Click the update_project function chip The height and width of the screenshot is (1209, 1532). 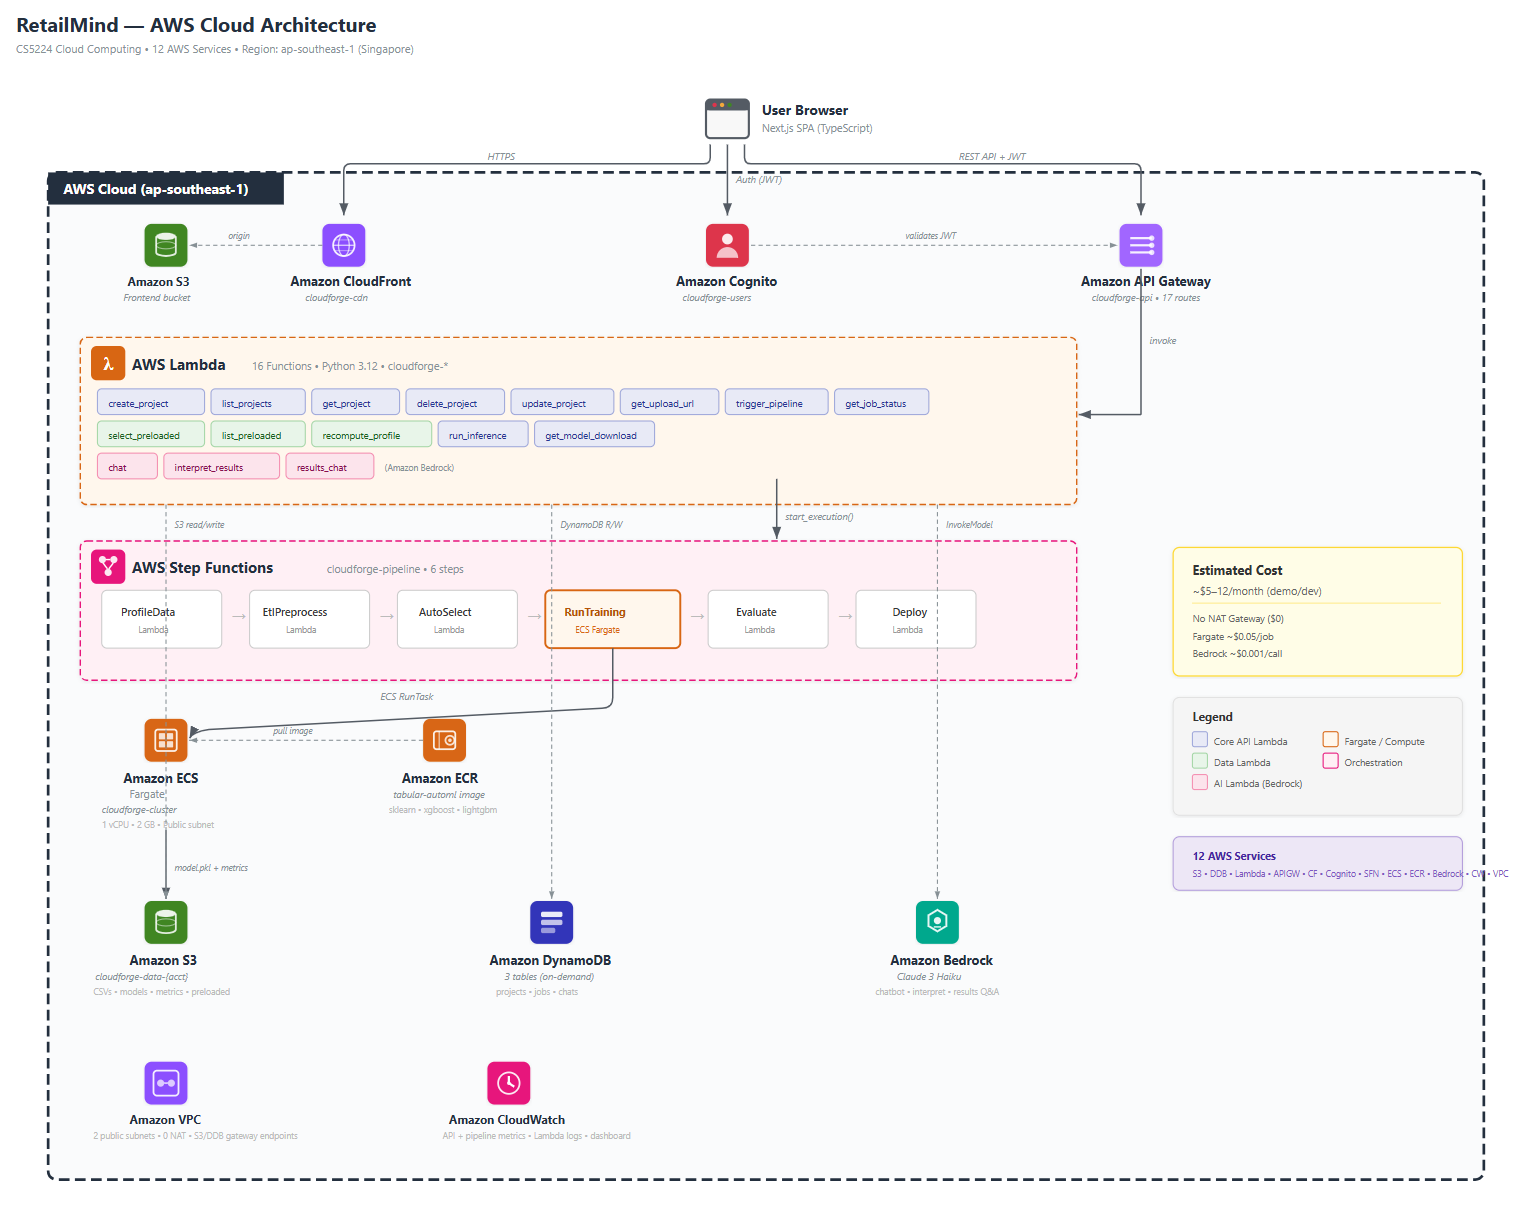pos(562,402)
